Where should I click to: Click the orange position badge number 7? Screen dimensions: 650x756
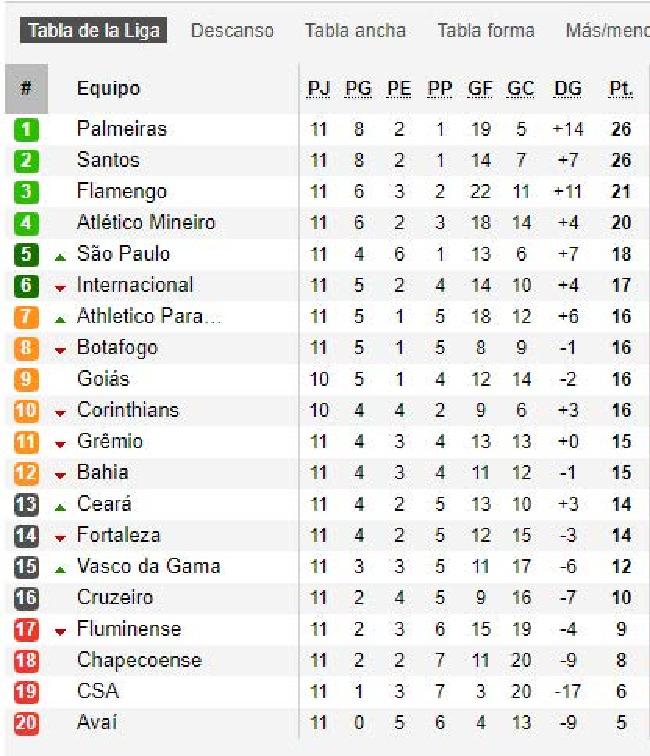point(26,317)
